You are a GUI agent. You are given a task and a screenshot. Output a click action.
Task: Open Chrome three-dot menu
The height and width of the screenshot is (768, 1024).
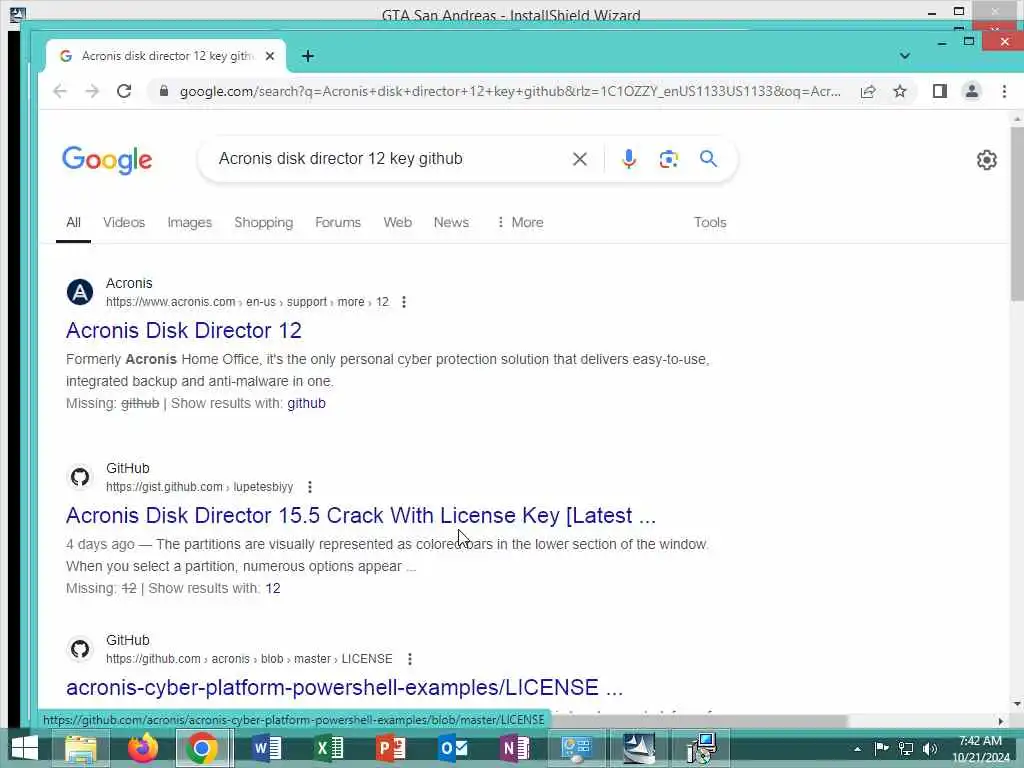tap(1004, 91)
